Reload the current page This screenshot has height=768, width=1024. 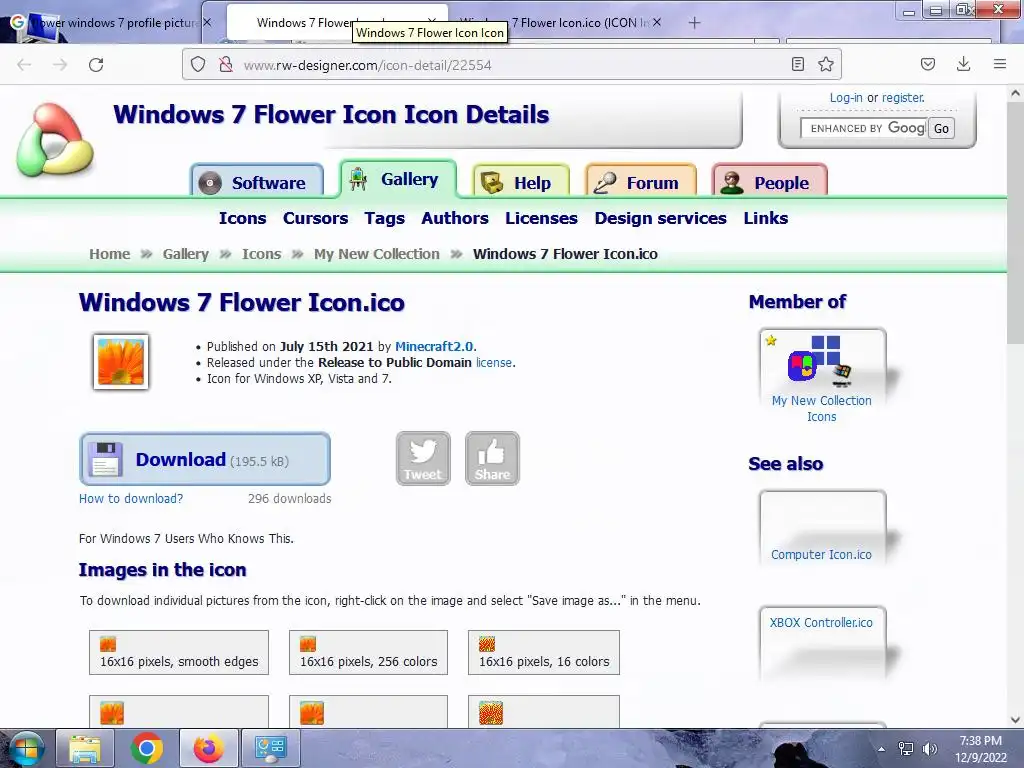coord(96,65)
